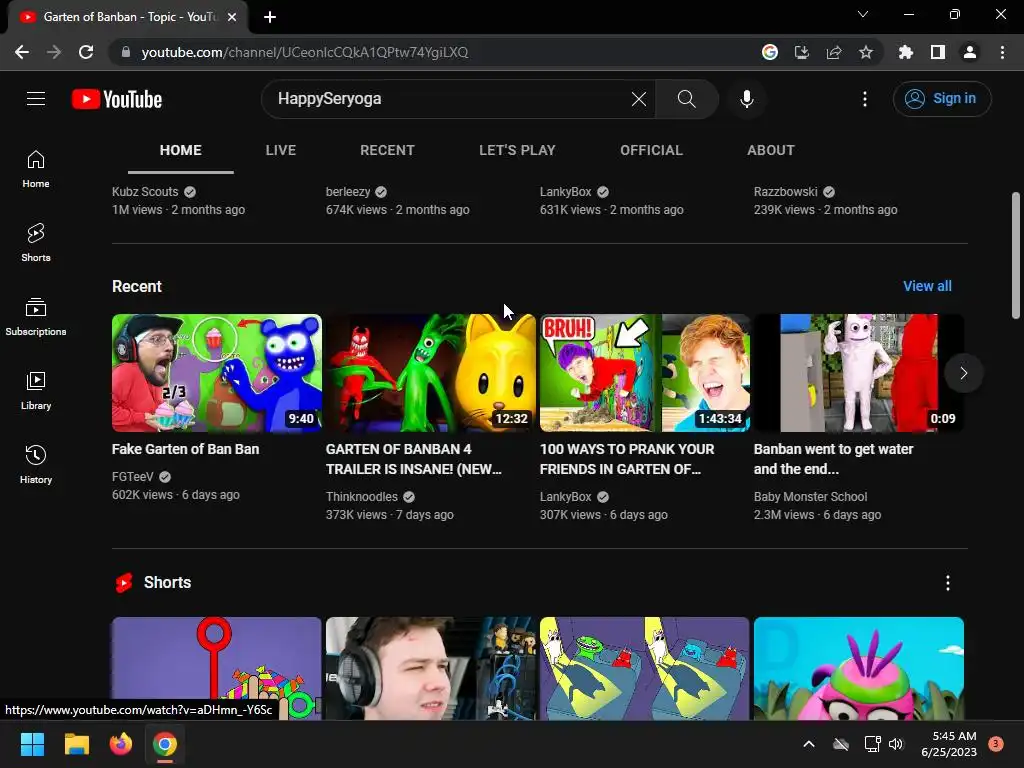
Task: Open Subscriptions in the sidebar
Action: (36, 317)
